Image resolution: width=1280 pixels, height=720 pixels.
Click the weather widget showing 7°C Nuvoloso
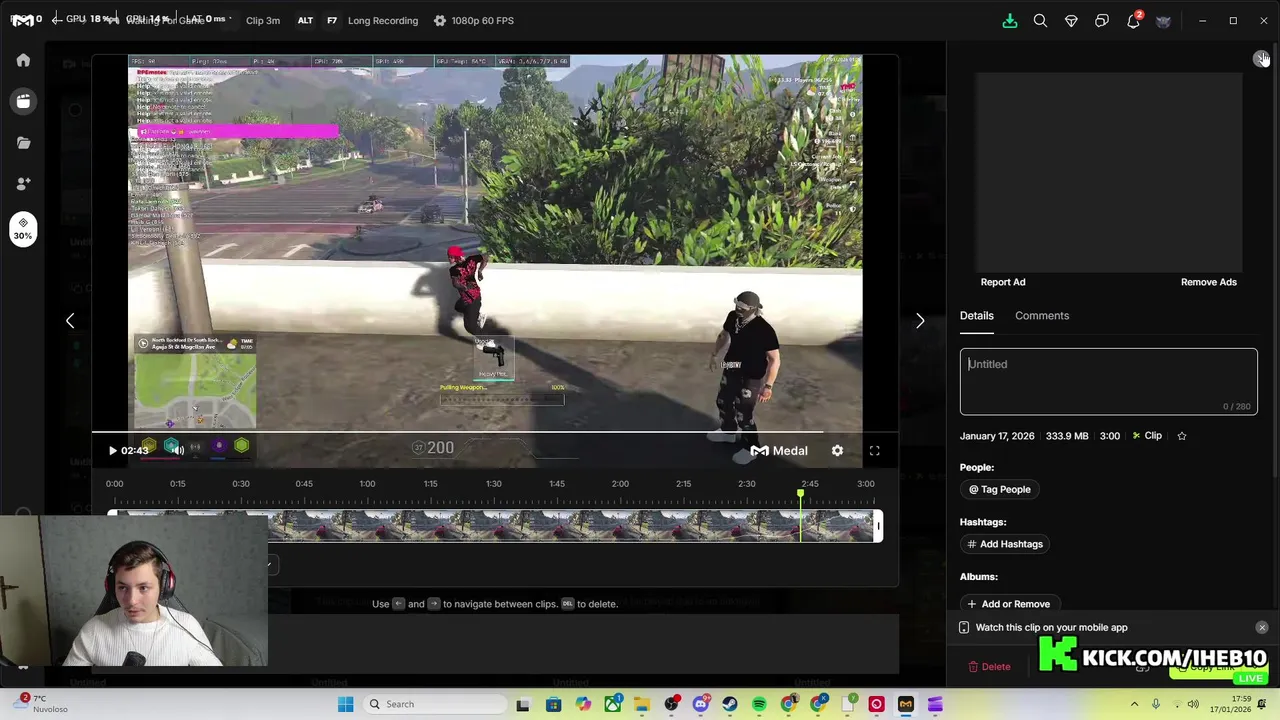click(40, 703)
